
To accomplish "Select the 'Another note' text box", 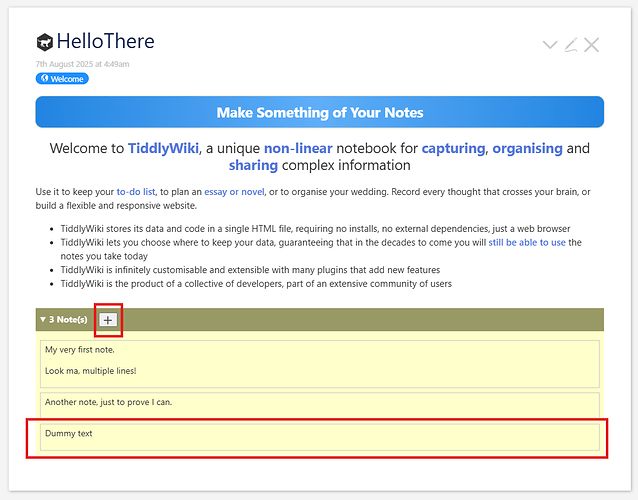I will click(x=319, y=403).
